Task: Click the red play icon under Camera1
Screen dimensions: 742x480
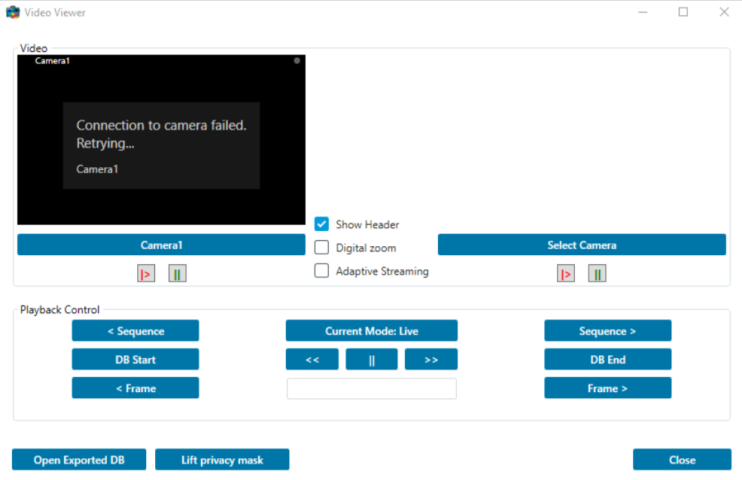Action: coord(147,274)
